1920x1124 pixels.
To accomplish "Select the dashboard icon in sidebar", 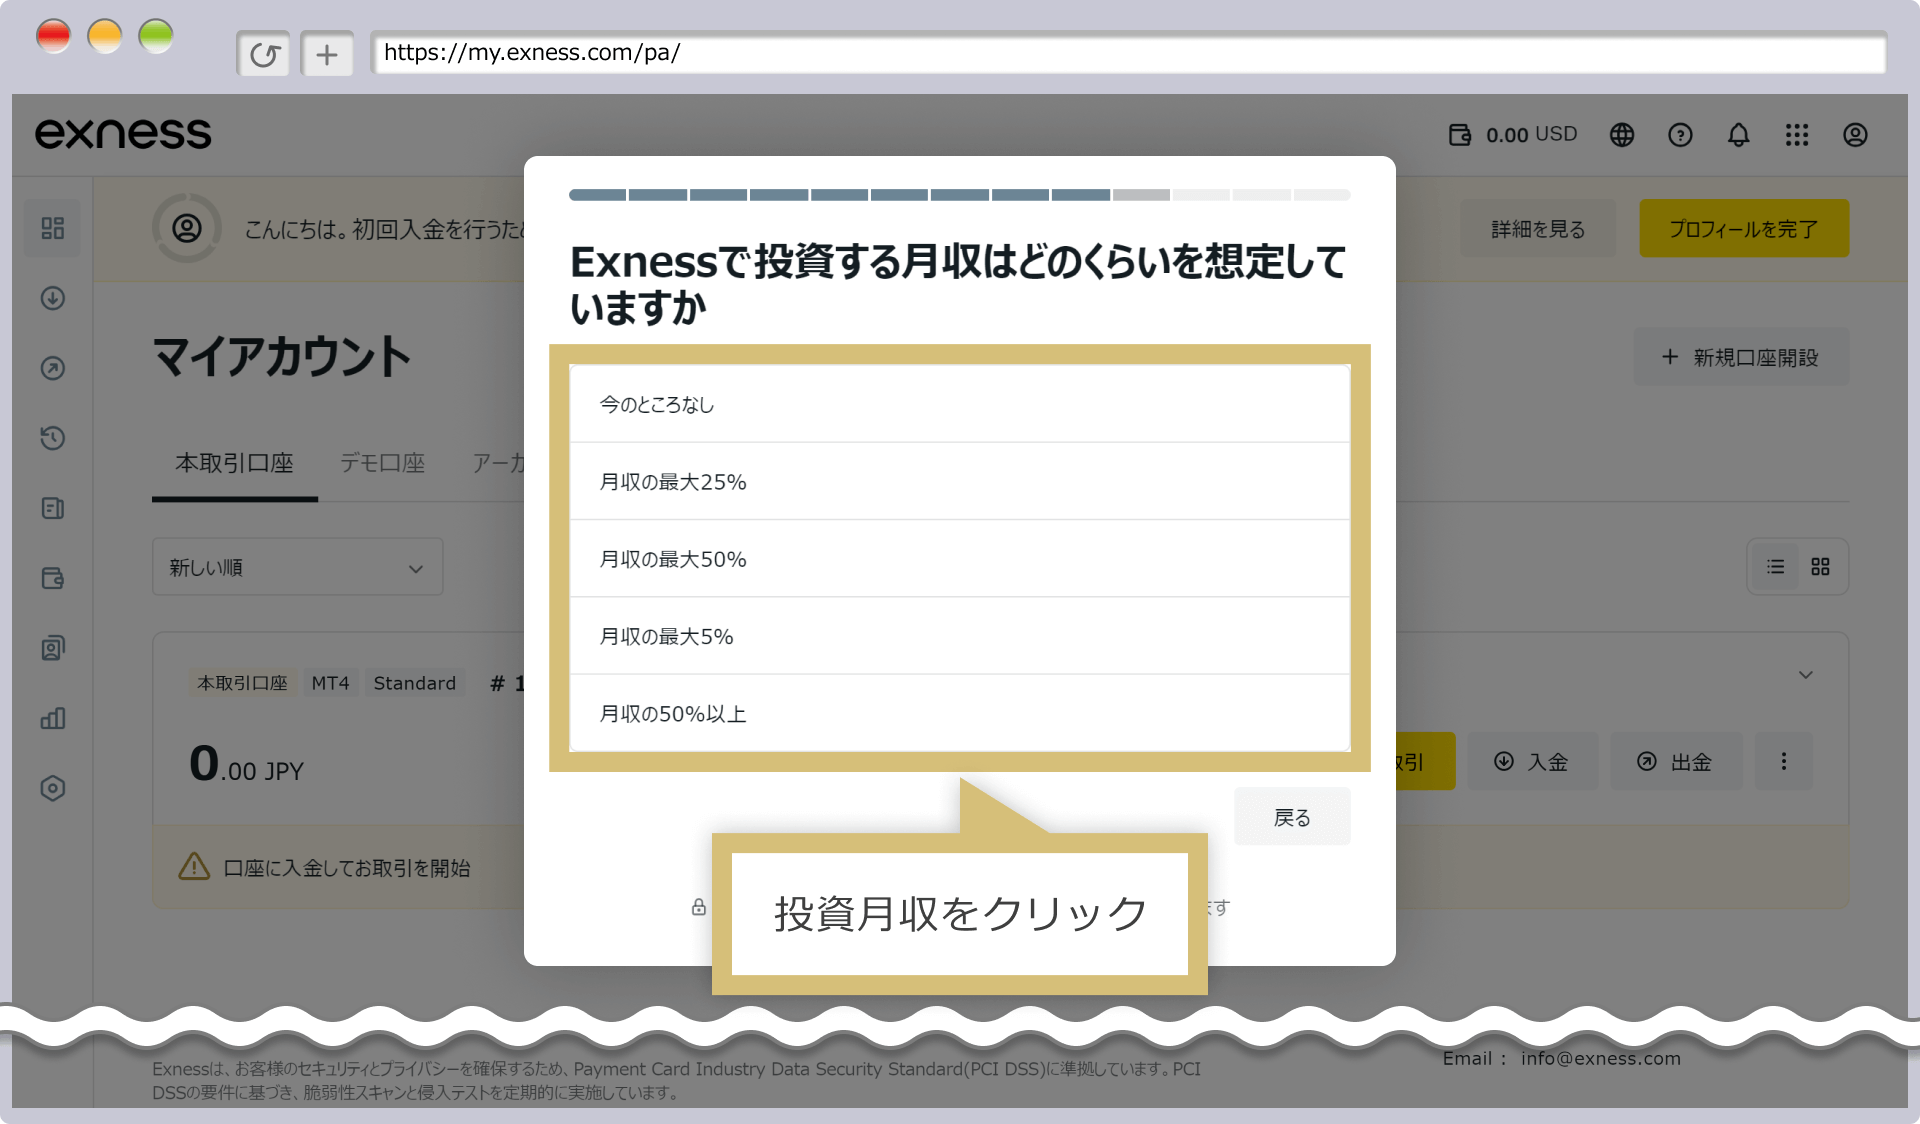I will (53, 228).
